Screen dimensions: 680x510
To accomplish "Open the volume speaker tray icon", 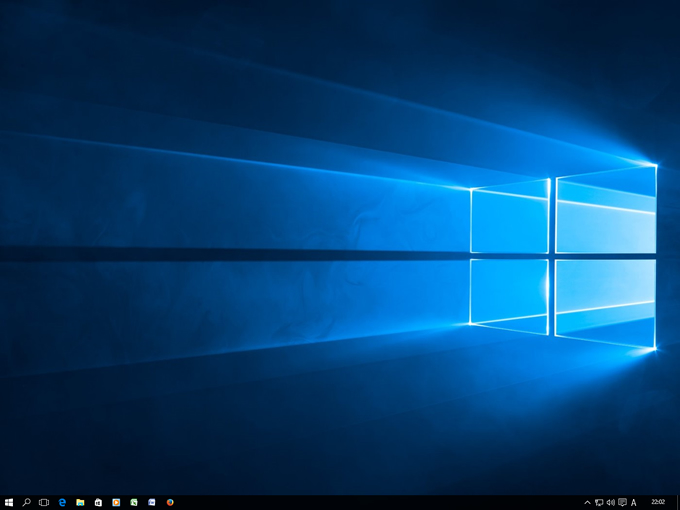I will click(611, 503).
